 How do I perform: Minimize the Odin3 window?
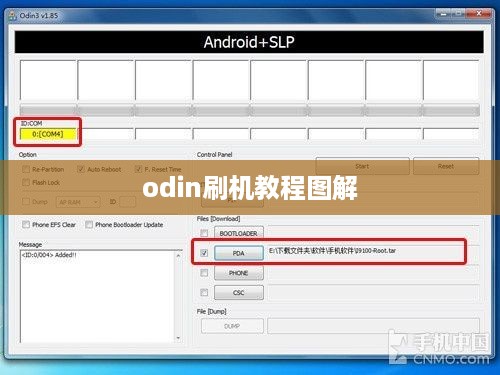point(444,14)
